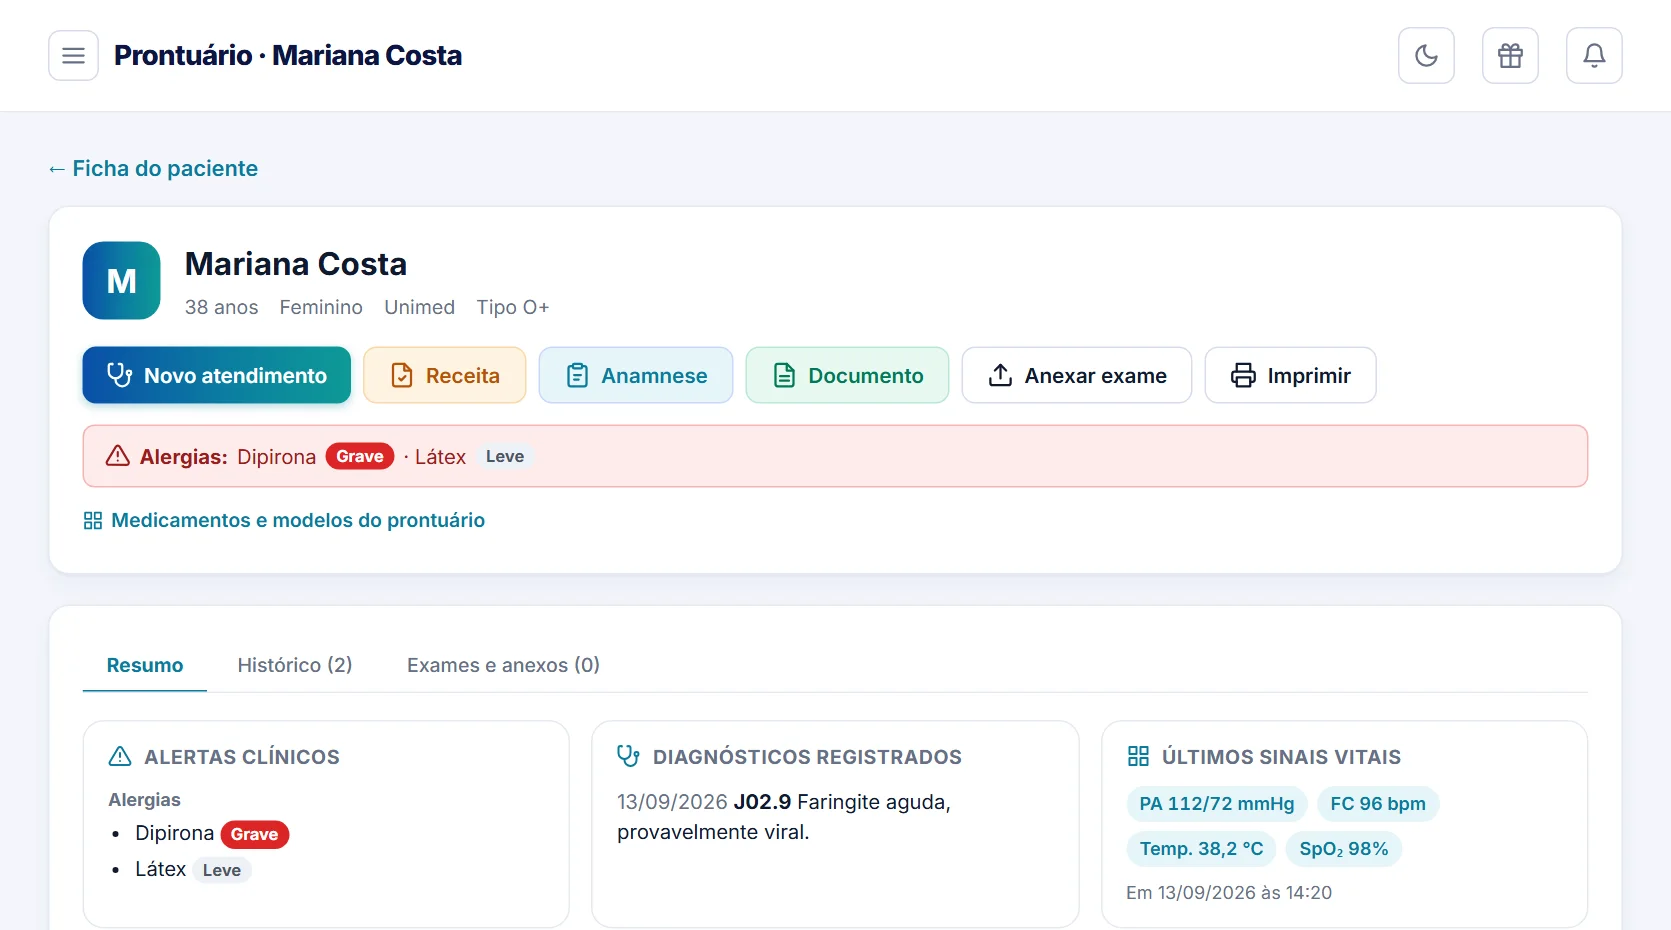The image size is (1671, 930).
Task: Click the FC 96 bpm chip
Action: click(1378, 804)
